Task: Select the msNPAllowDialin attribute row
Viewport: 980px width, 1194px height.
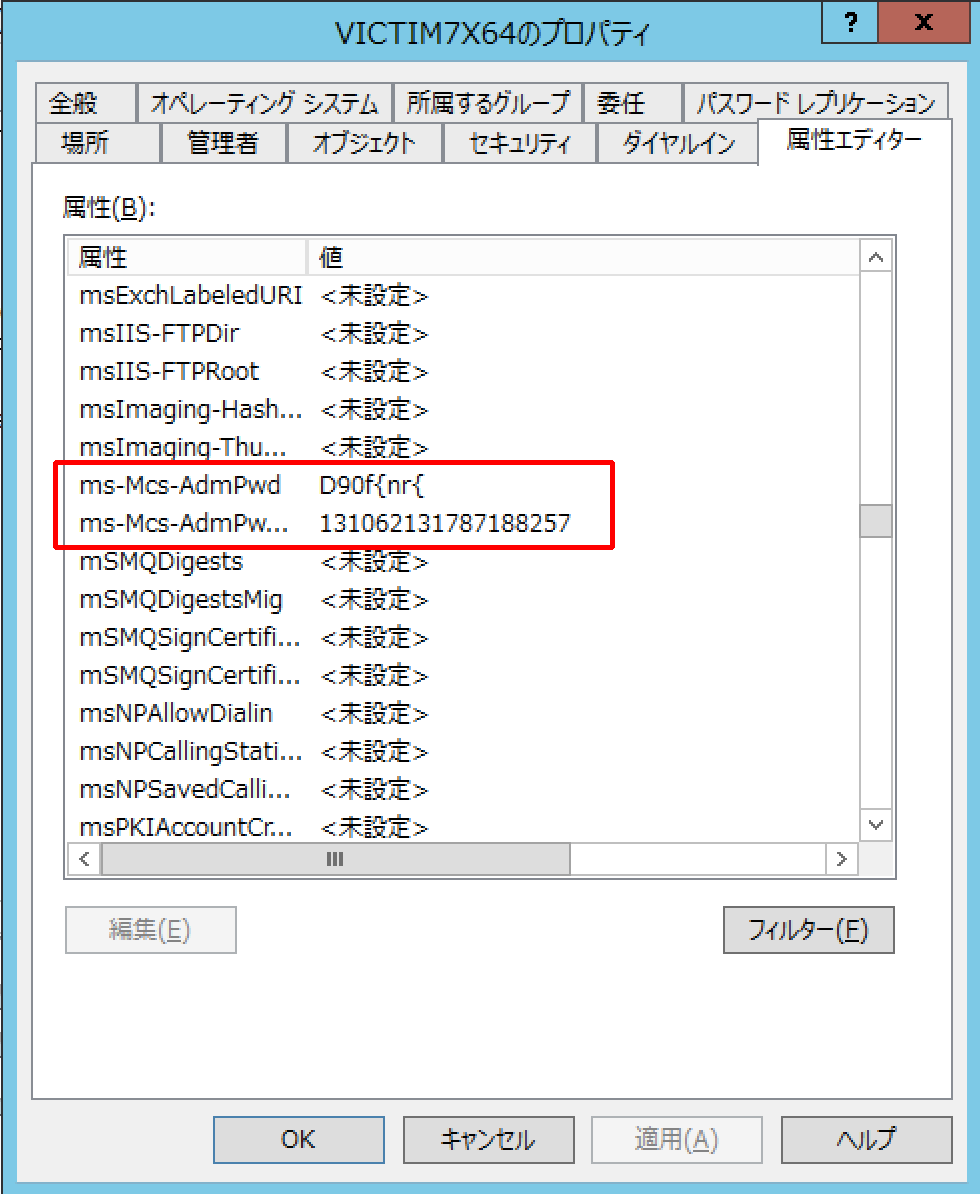Action: (x=300, y=713)
